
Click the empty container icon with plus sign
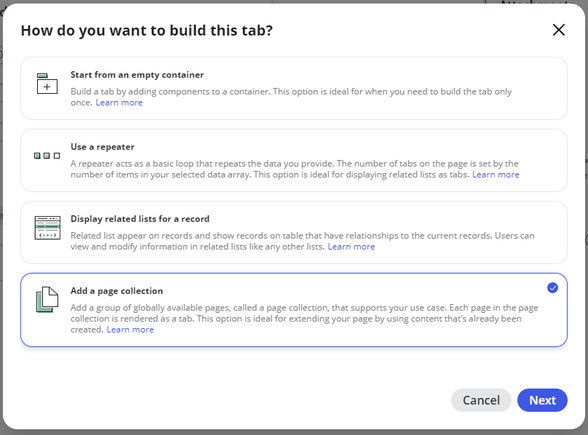(x=47, y=83)
